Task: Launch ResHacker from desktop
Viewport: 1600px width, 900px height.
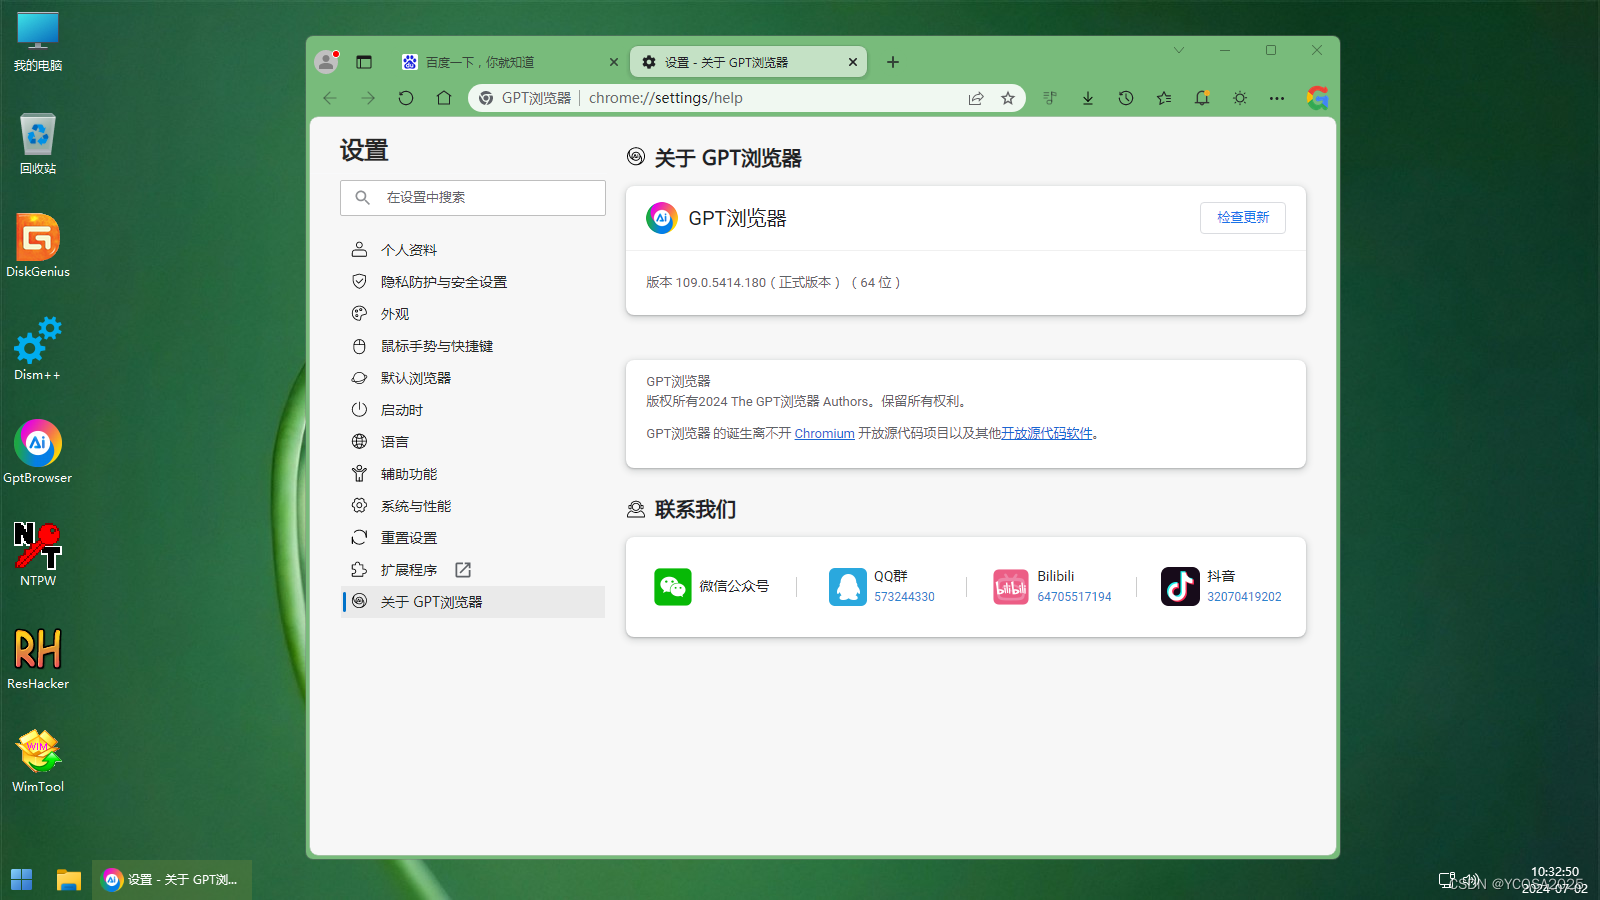Action: click(38, 658)
